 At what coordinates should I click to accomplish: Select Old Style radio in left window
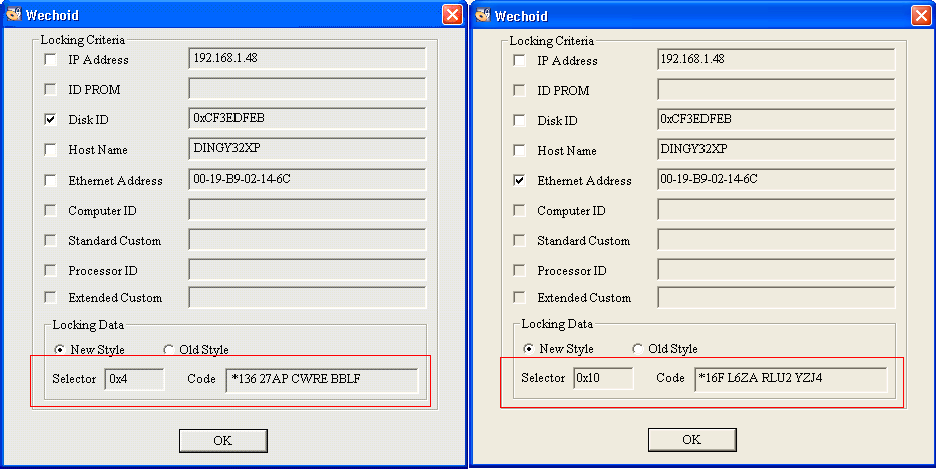coord(168,350)
